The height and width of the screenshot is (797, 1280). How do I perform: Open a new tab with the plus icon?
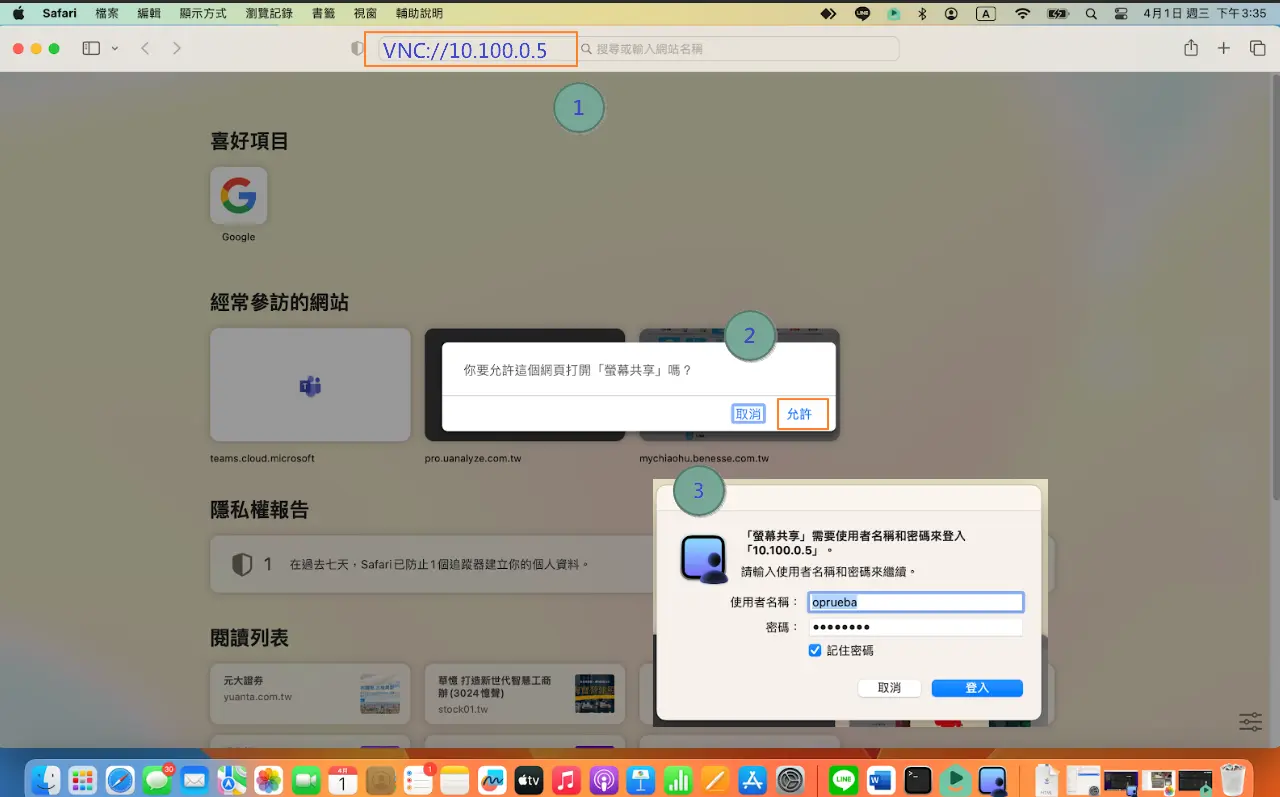1223,47
